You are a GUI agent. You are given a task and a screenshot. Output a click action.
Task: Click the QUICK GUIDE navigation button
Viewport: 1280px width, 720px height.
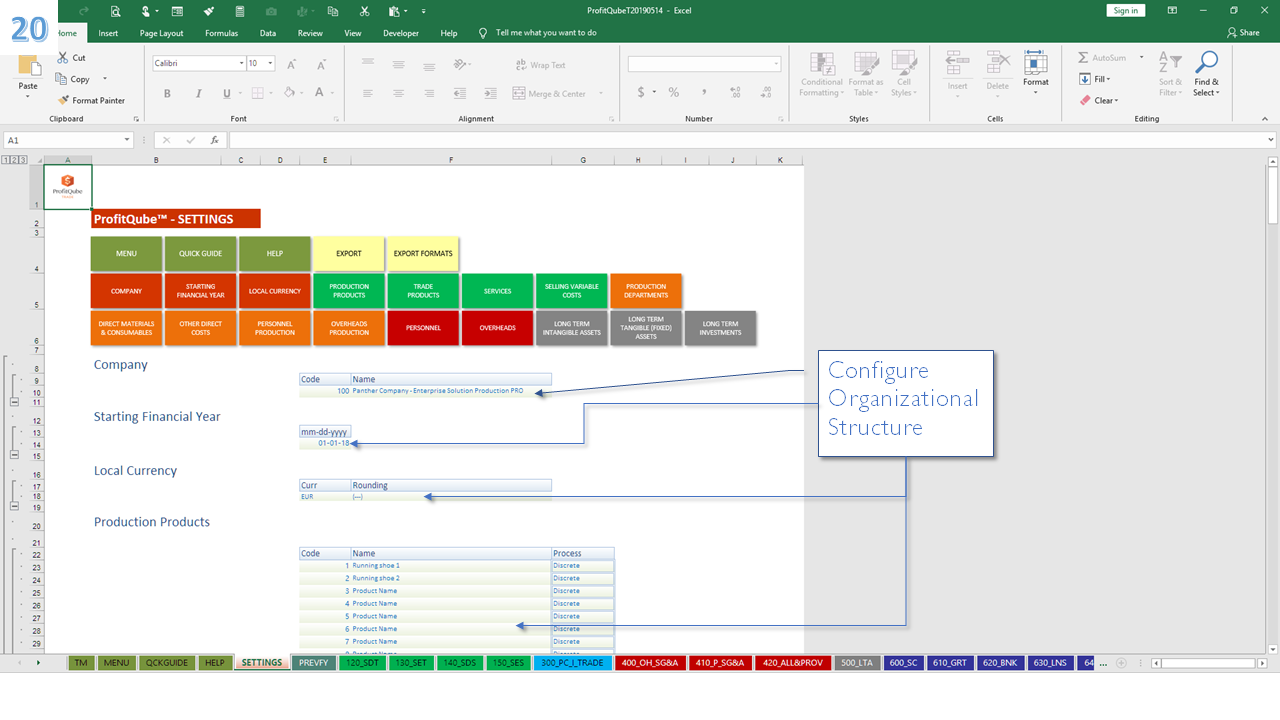(x=200, y=254)
